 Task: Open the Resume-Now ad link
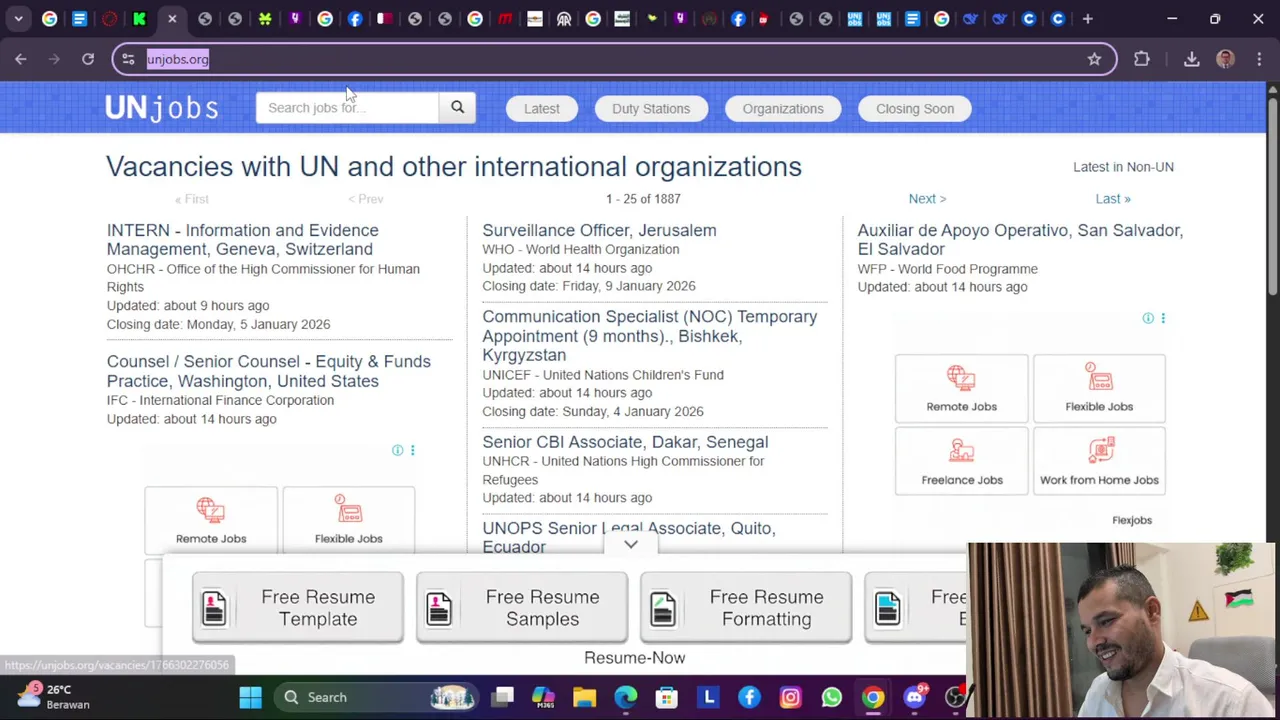[x=634, y=658]
